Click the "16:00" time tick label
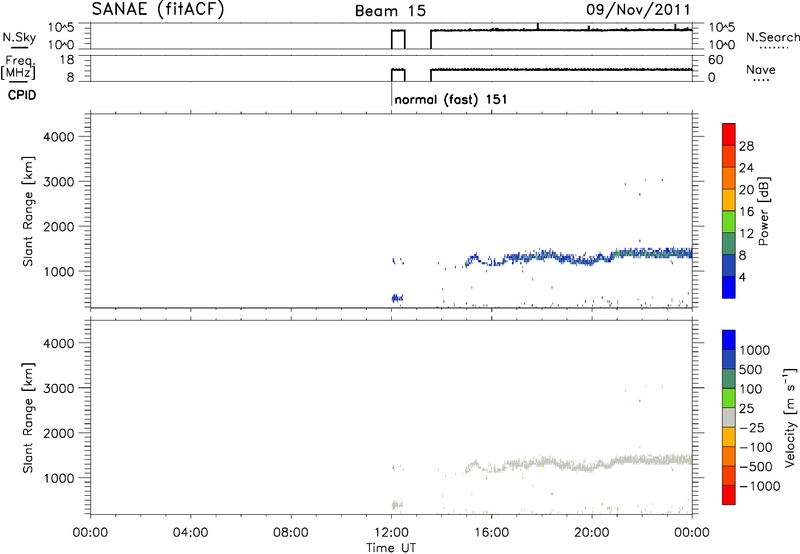This screenshot has width=800, height=554. tap(491, 533)
